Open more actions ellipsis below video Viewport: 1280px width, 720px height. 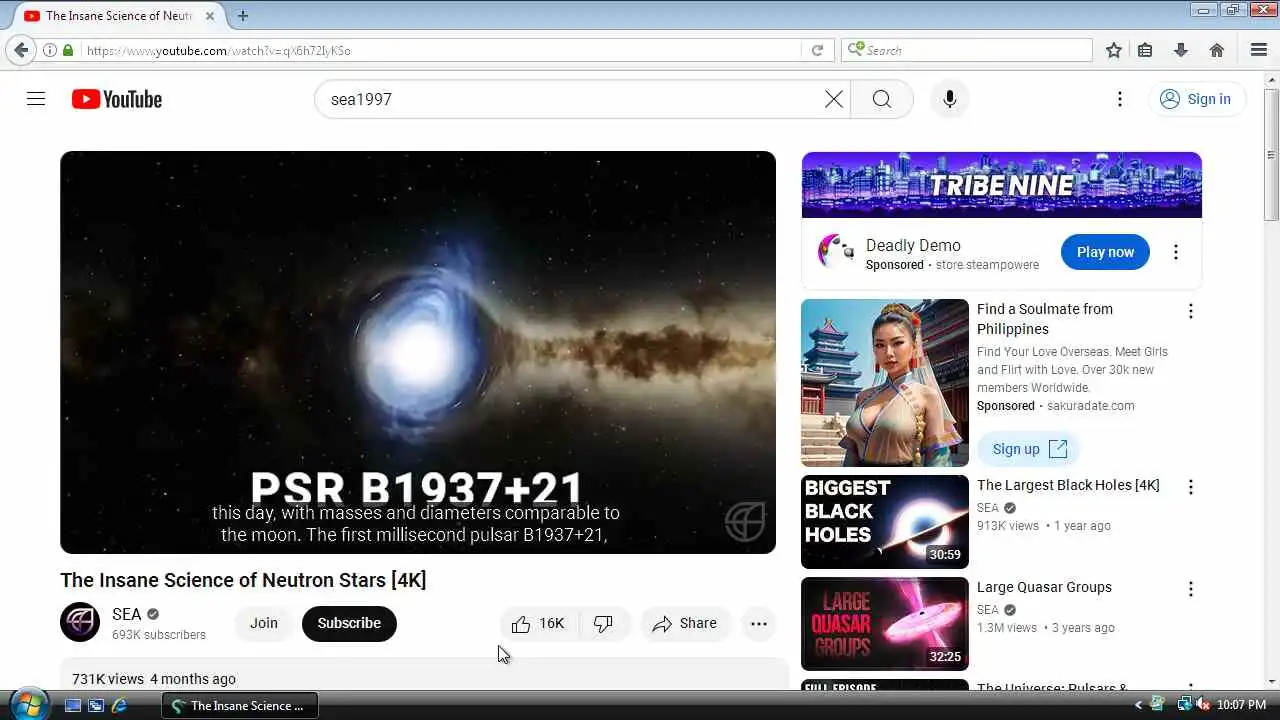coord(759,623)
